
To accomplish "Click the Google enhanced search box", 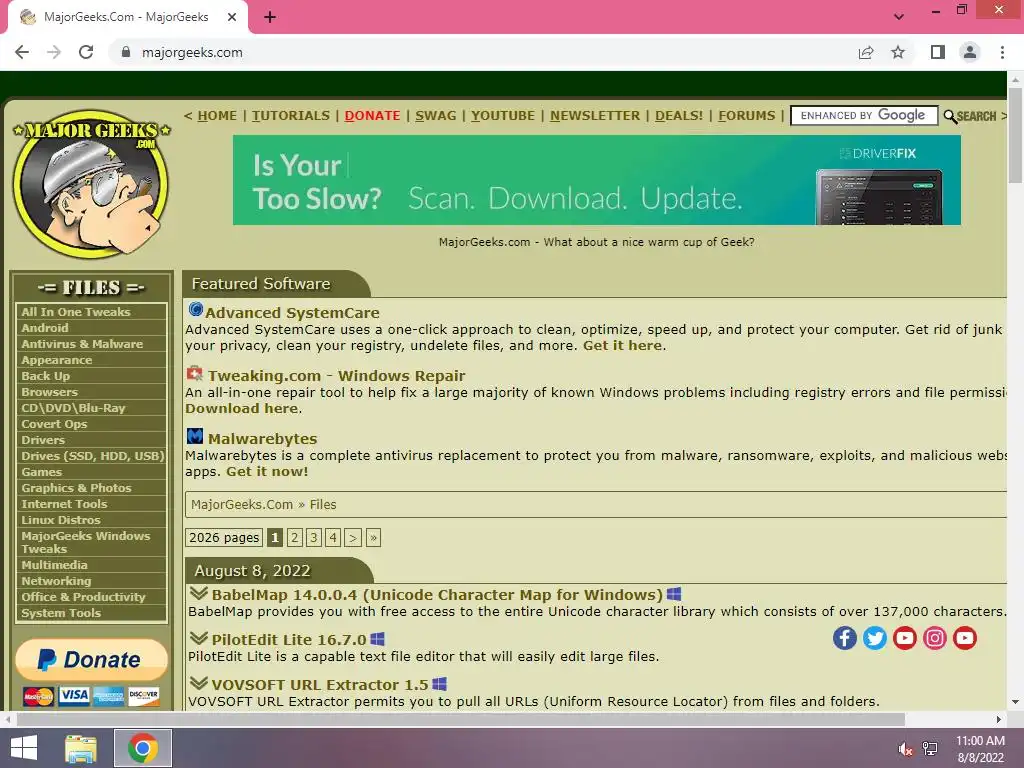I will click(864, 116).
